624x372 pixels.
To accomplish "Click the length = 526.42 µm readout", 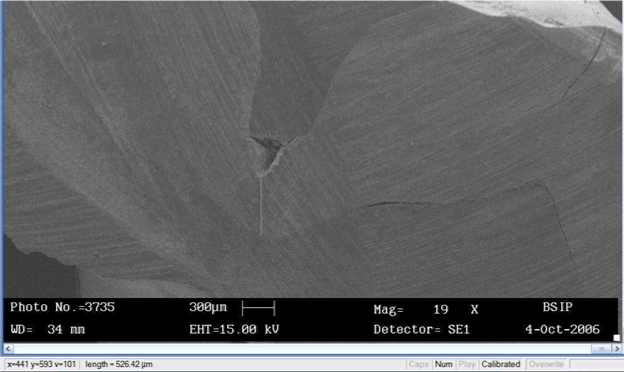I will (119, 364).
